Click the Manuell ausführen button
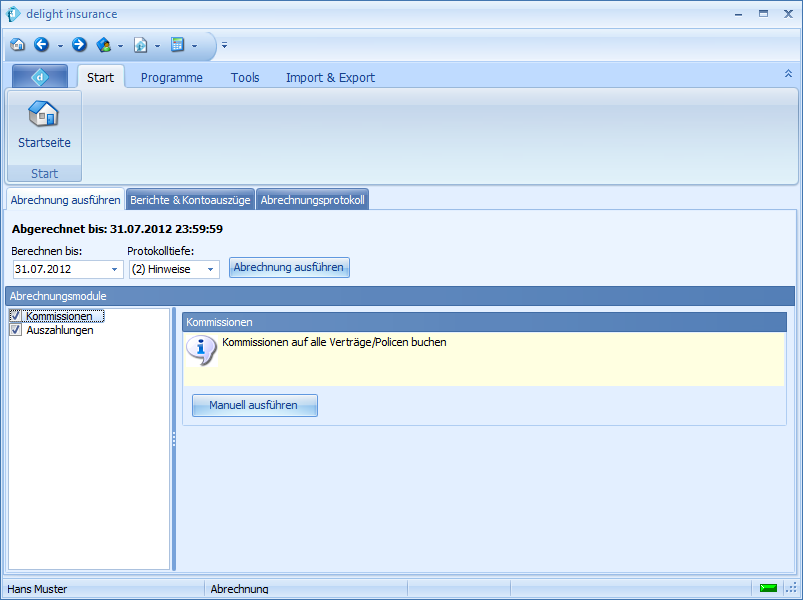Viewport: 803px width, 600px height. tap(254, 405)
